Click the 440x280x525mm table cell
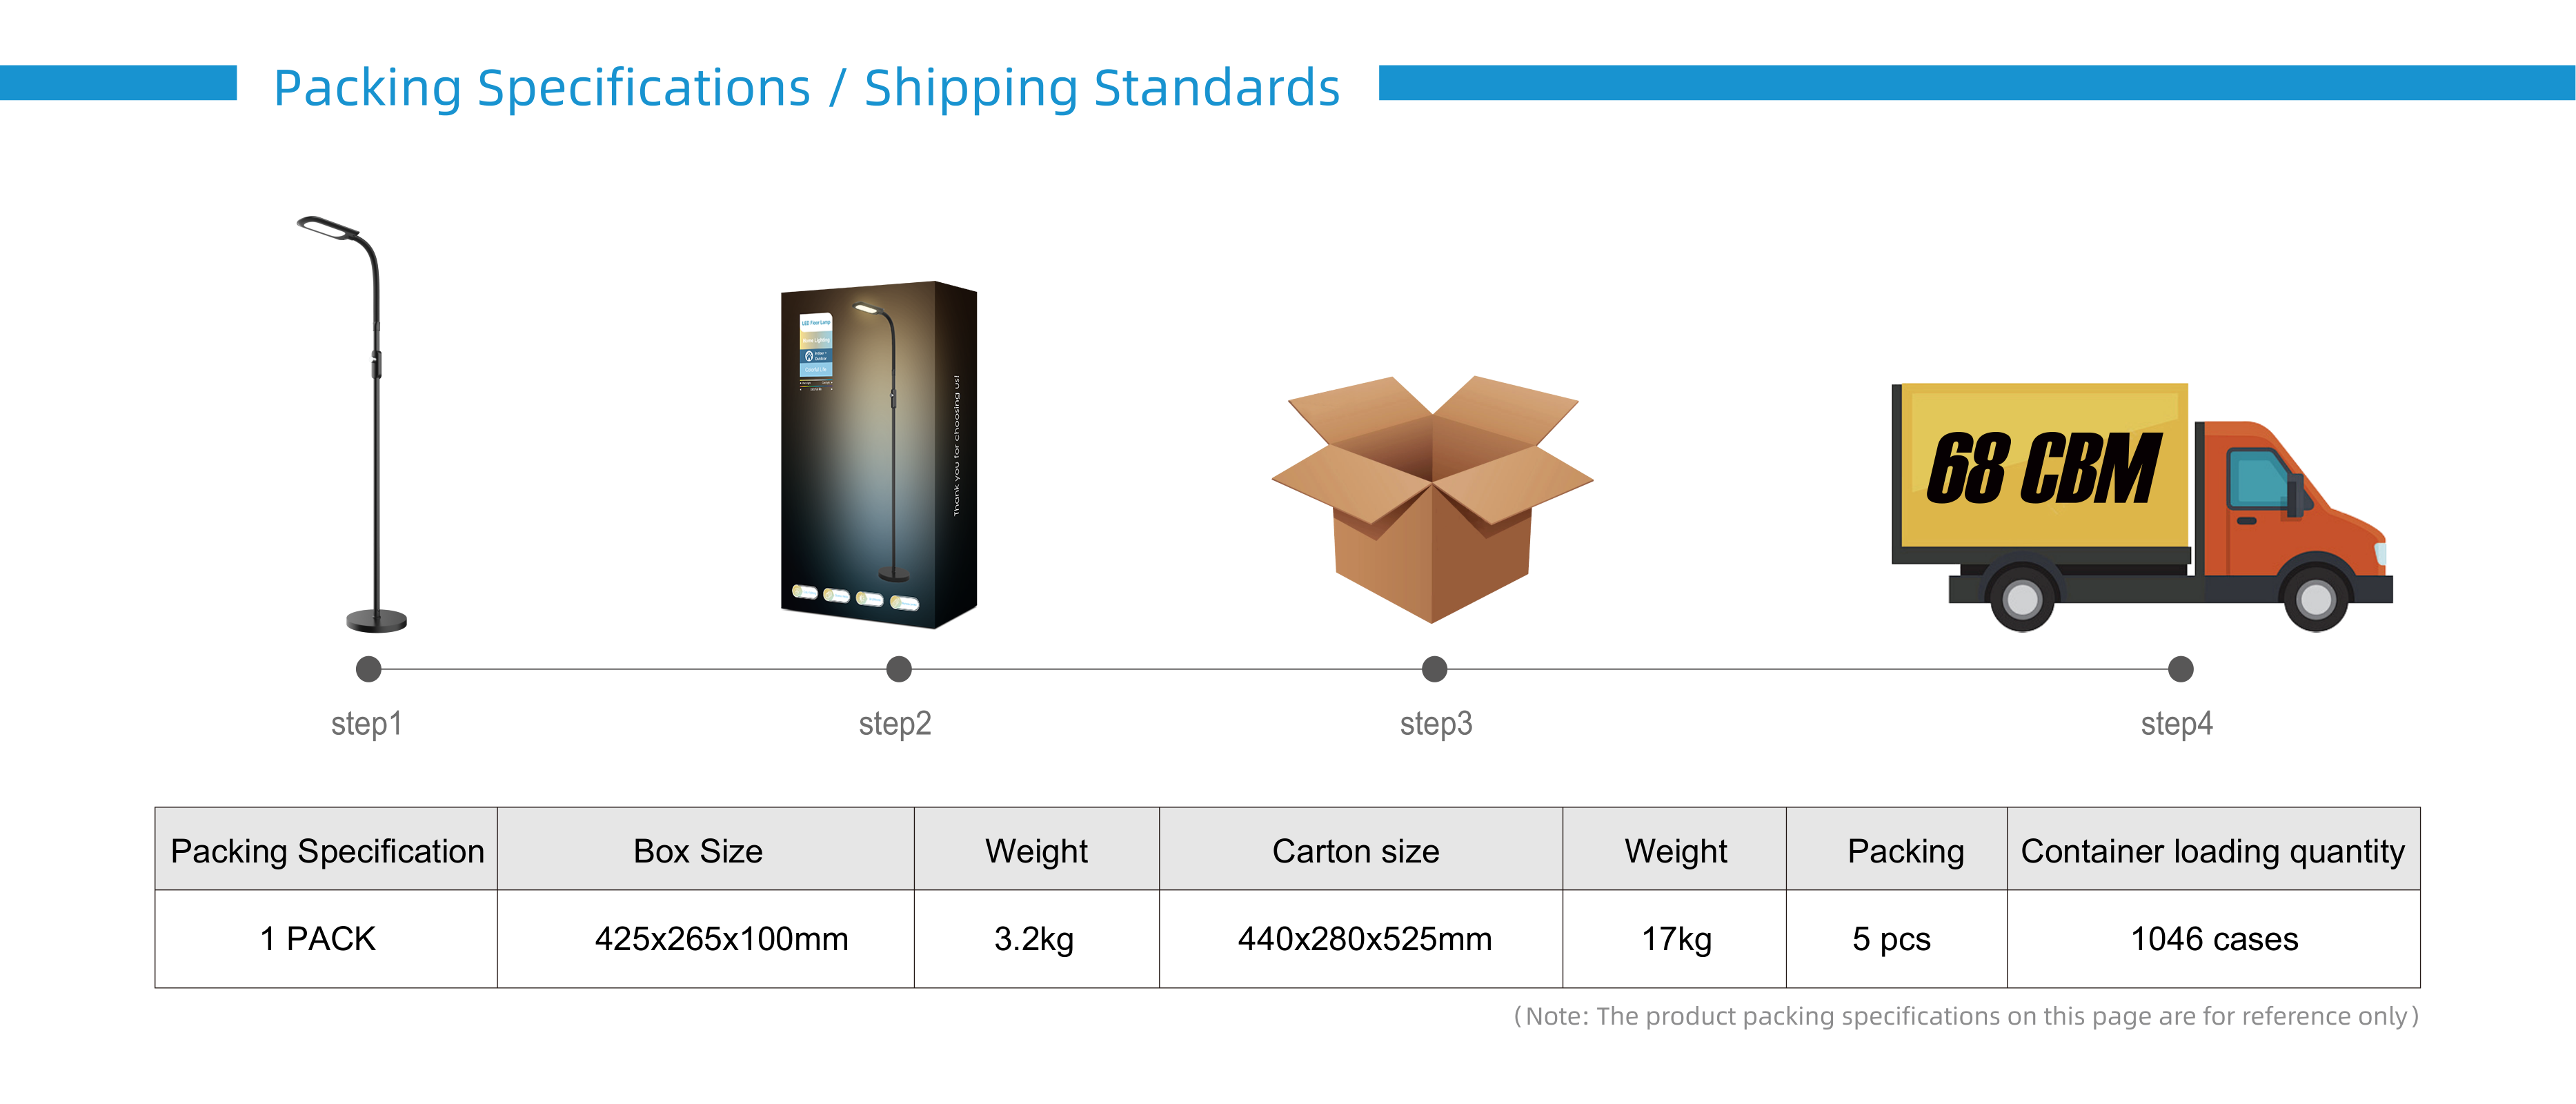 1364,939
